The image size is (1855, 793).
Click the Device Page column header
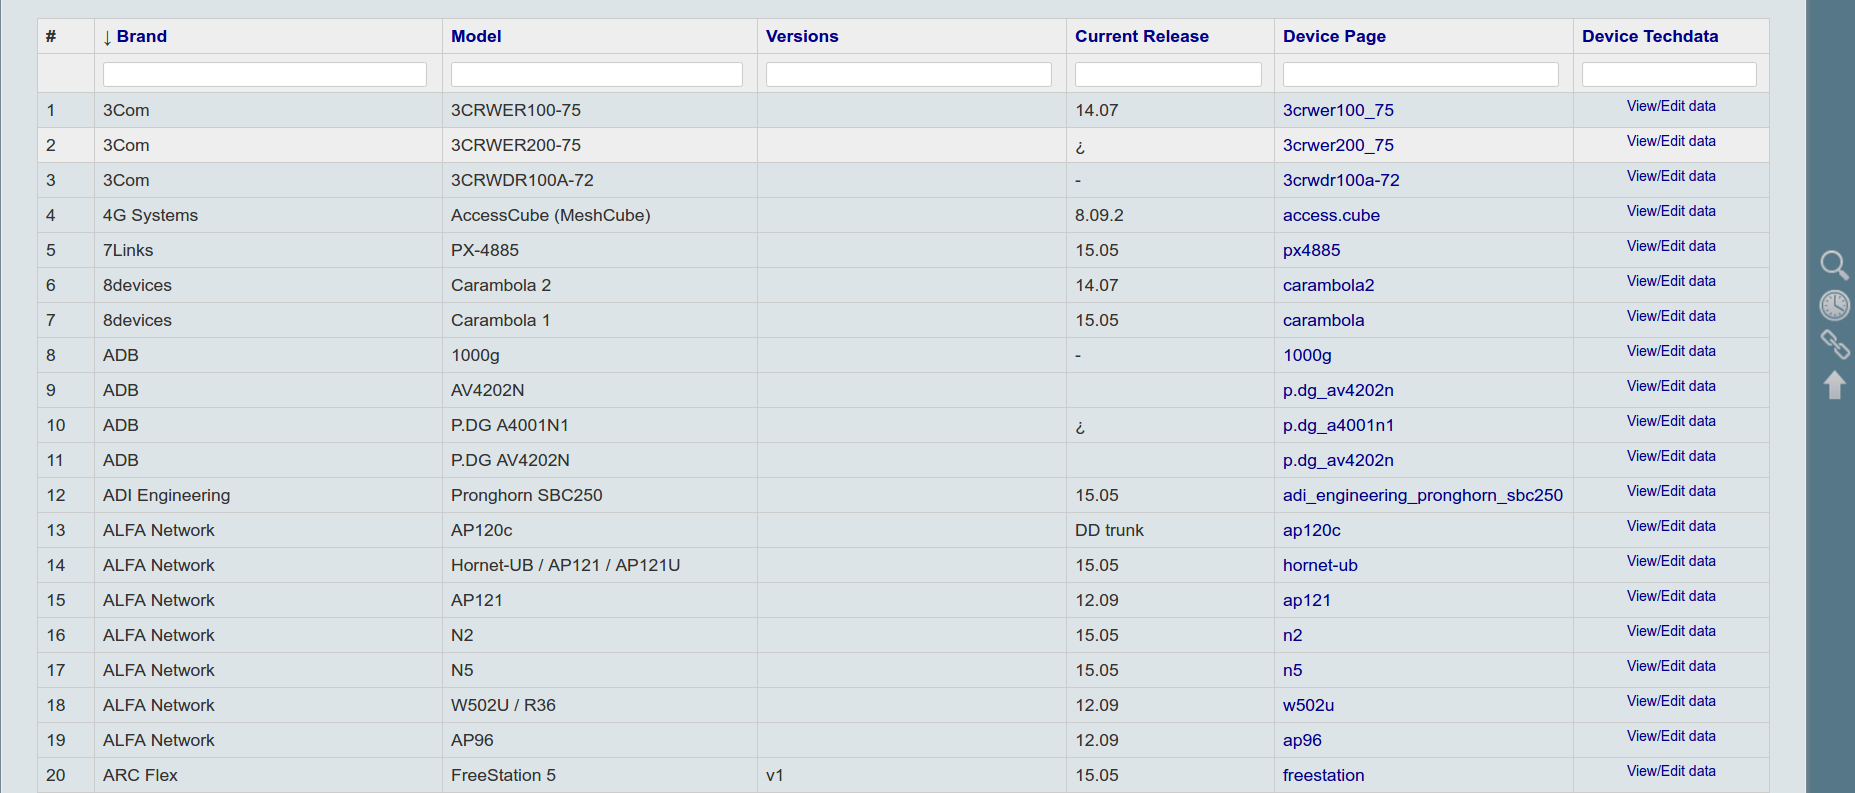pyautogui.click(x=1334, y=37)
